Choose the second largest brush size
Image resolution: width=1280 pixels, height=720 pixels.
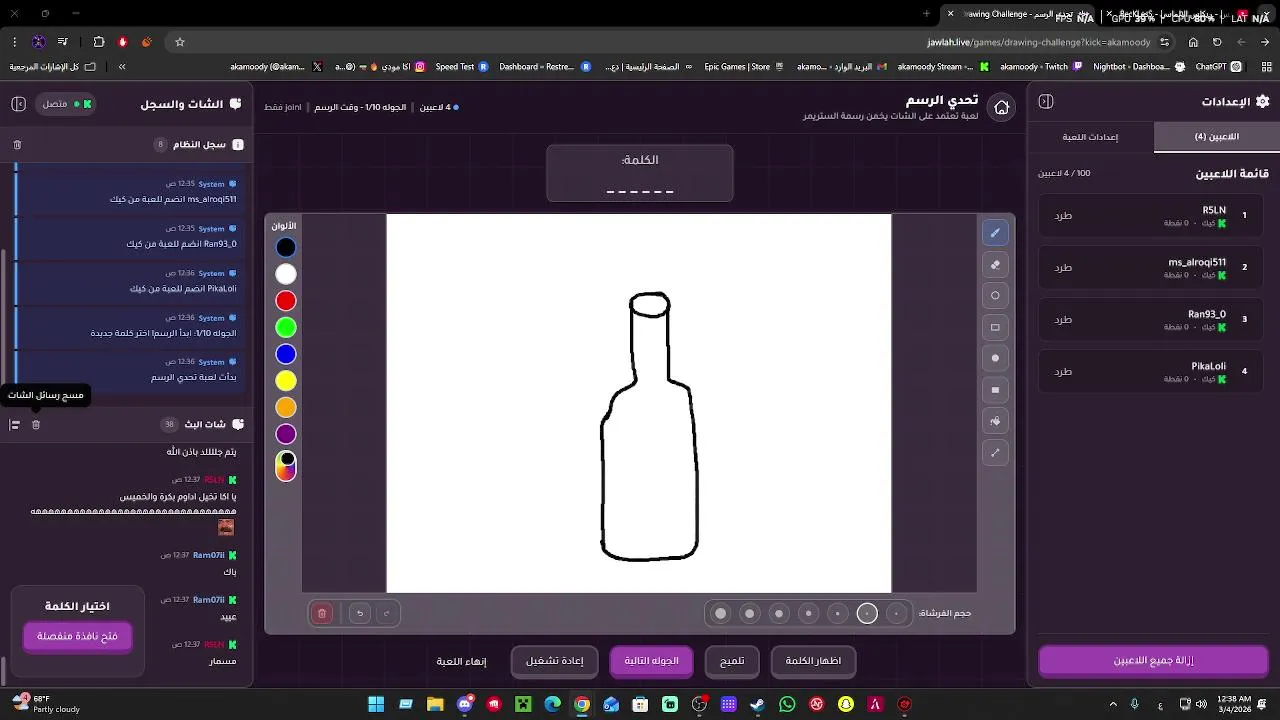pos(749,613)
